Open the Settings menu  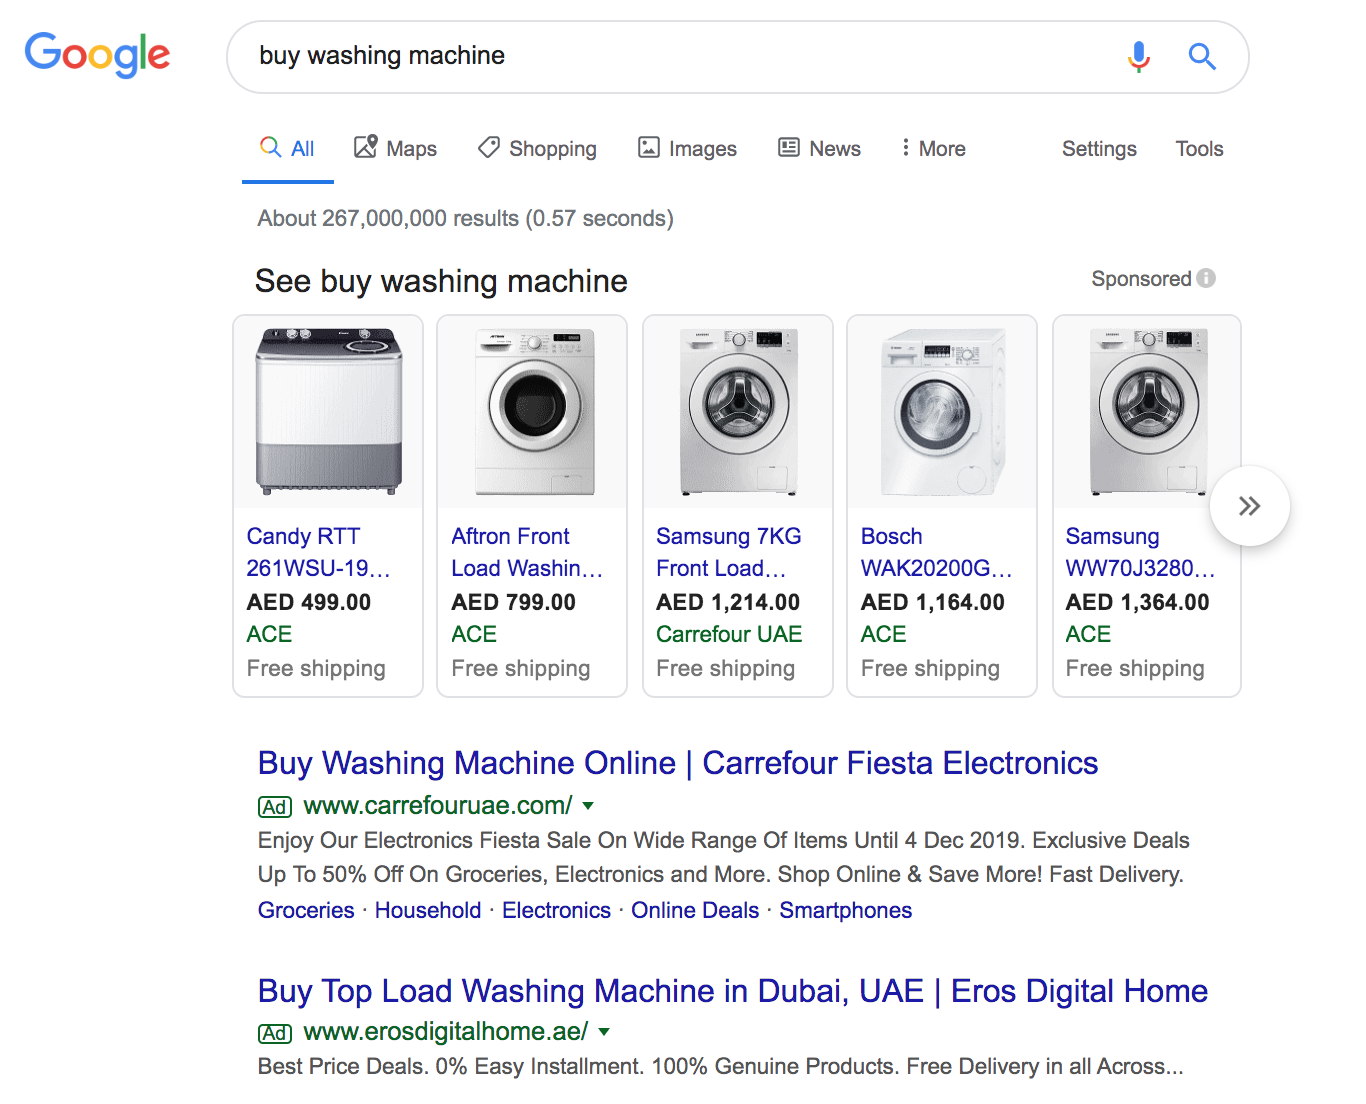(x=1099, y=149)
